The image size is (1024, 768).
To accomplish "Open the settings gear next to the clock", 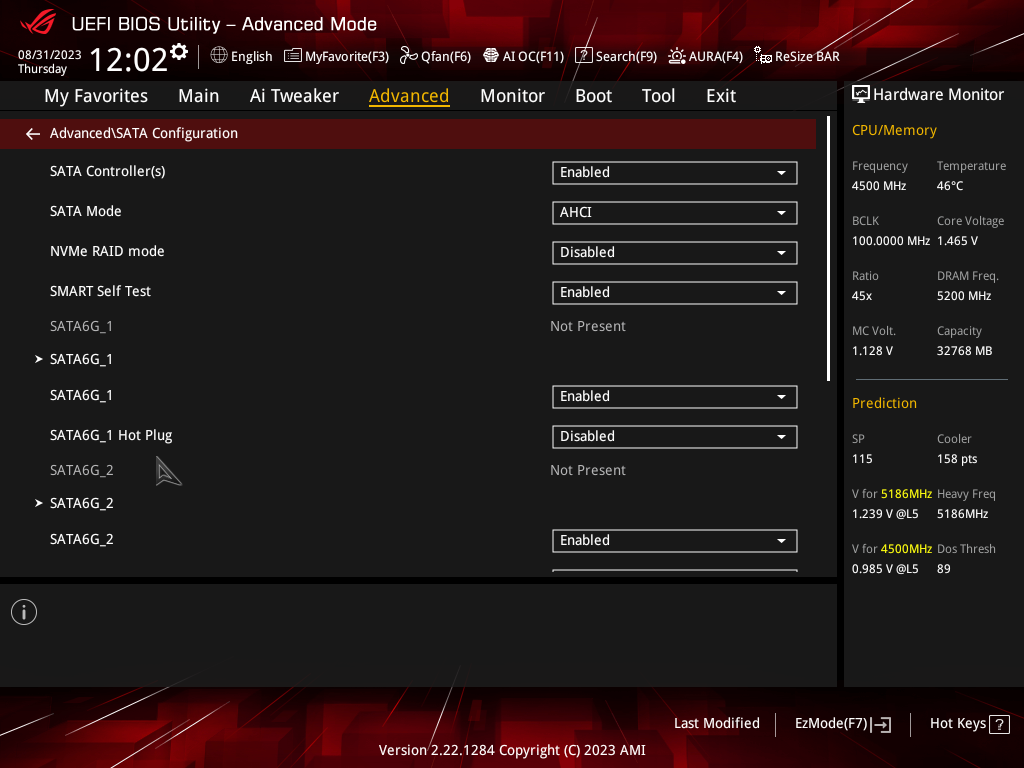I will [x=179, y=52].
